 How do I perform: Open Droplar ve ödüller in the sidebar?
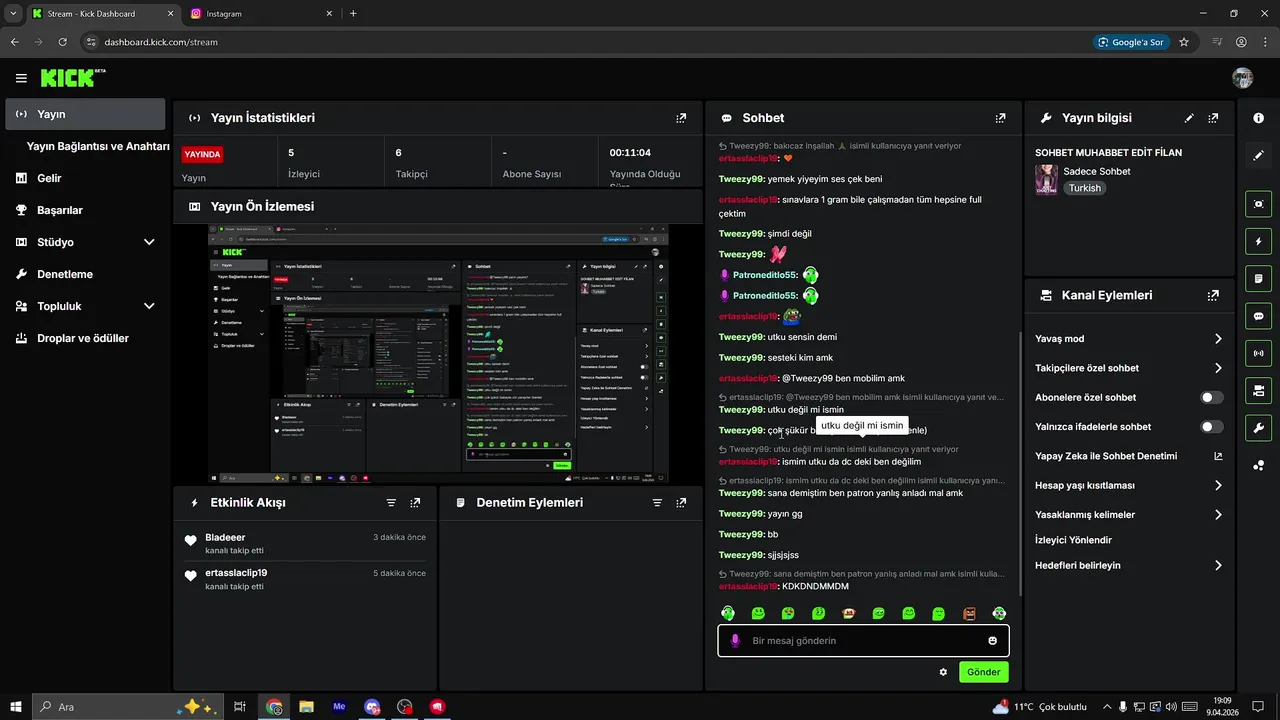point(85,338)
